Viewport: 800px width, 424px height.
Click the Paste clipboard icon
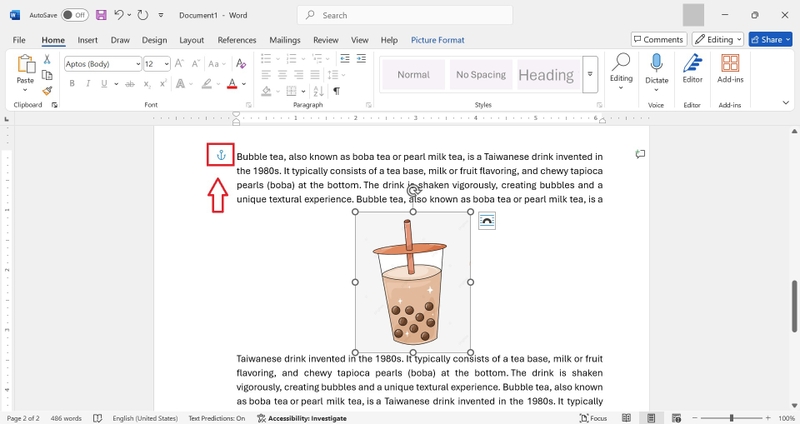[26, 64]
